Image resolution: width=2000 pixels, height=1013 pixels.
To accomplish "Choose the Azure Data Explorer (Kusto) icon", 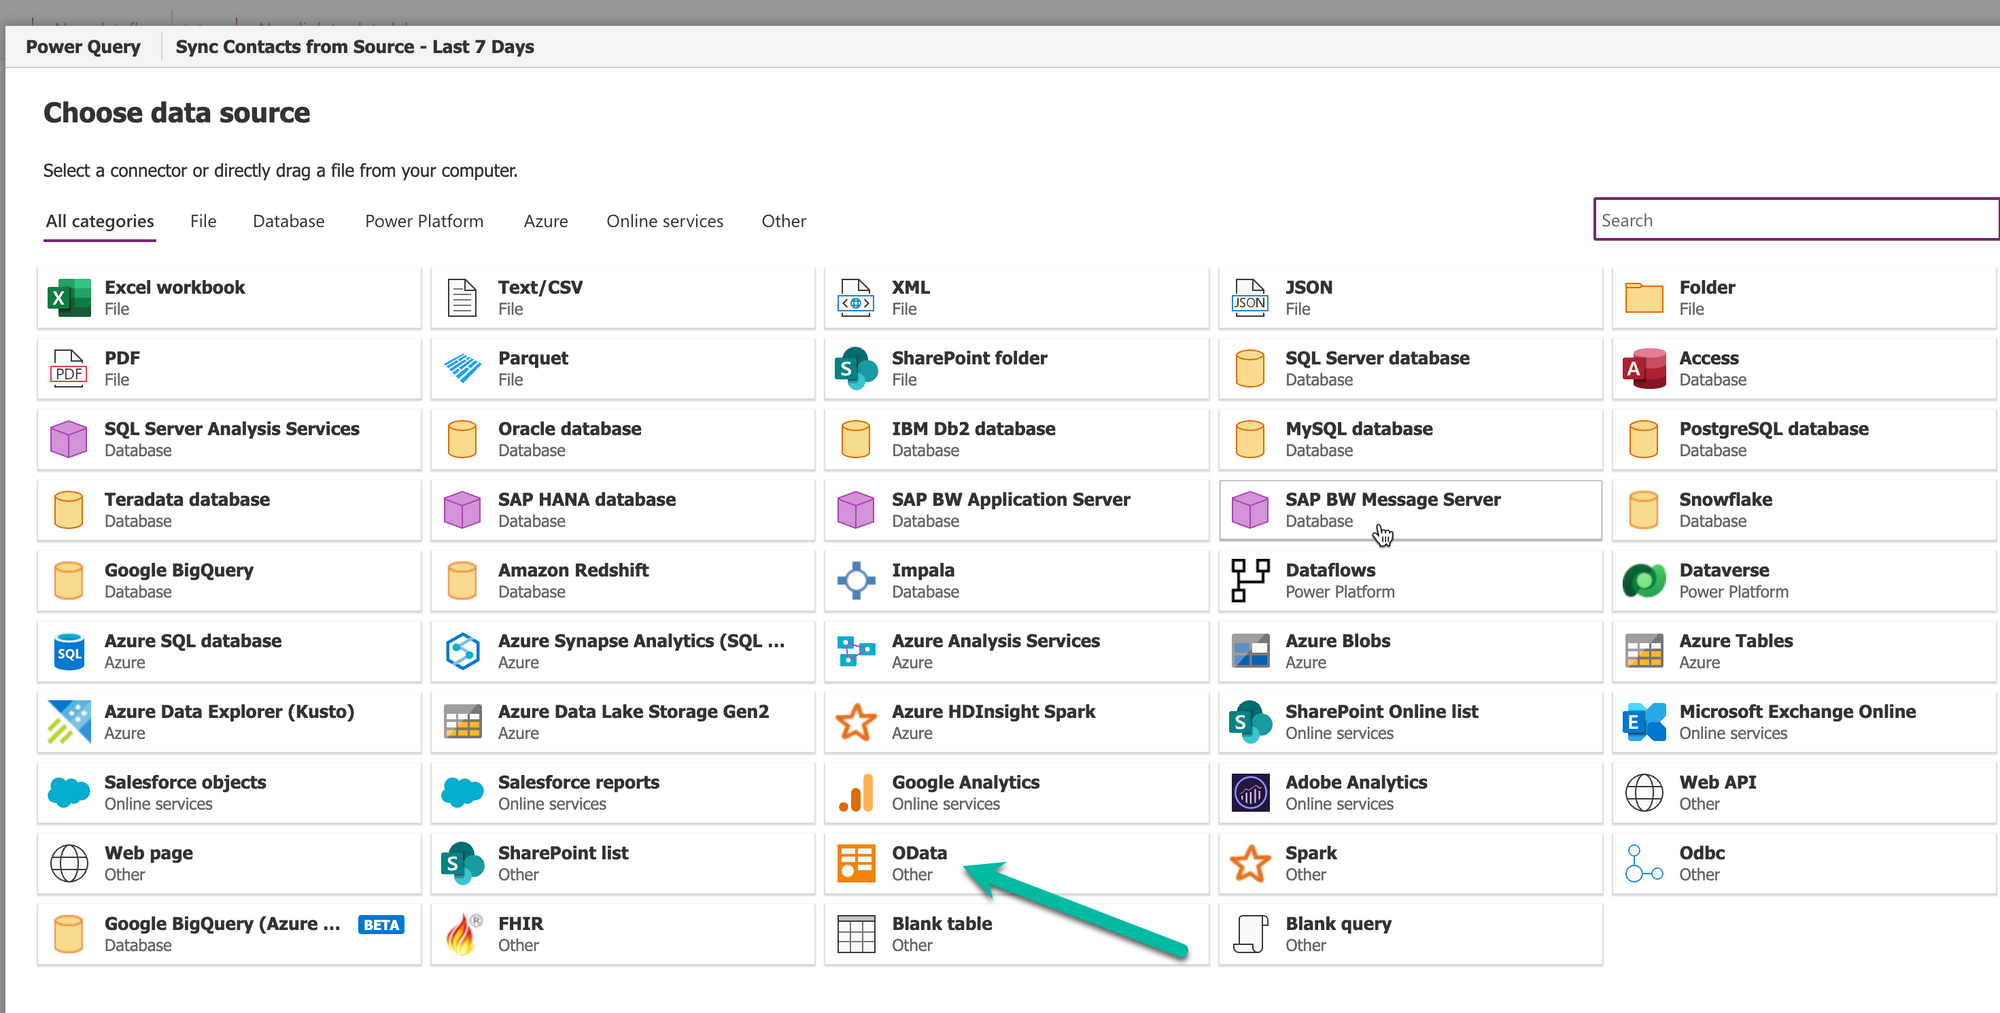I will [69, 722].
